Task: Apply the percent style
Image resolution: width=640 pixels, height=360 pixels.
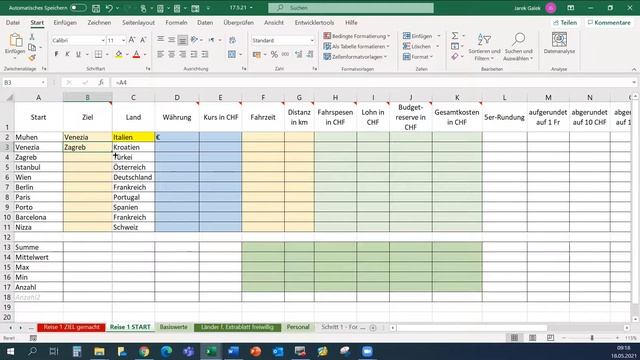Action: click(274, 54)
